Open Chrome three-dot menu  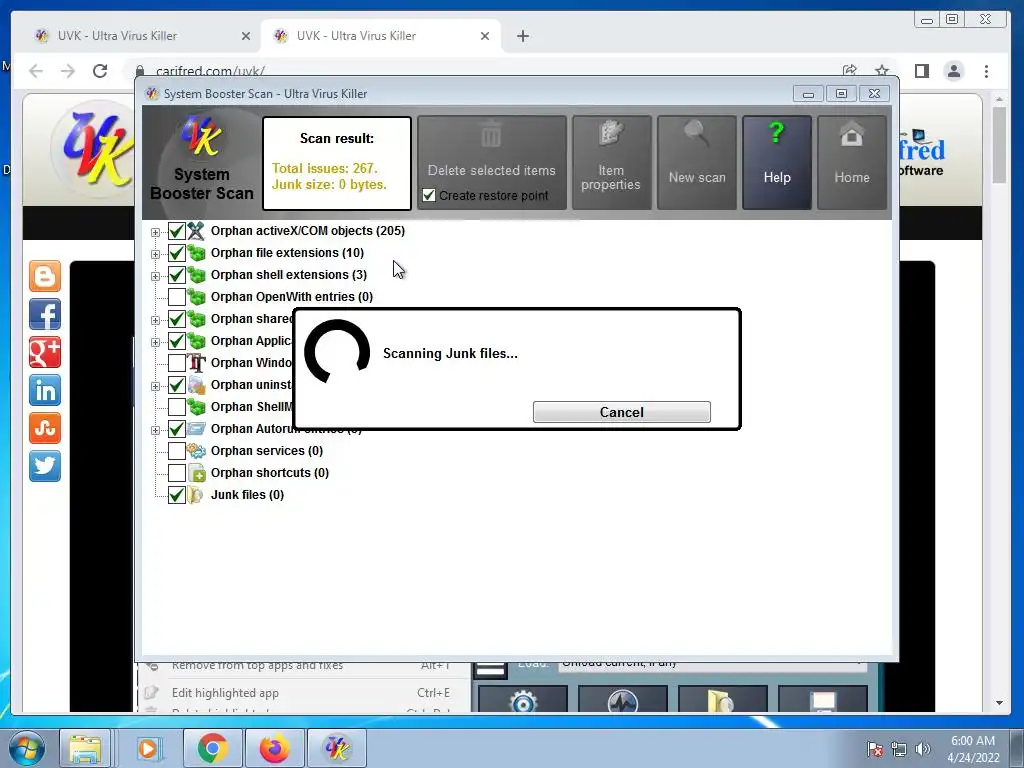(986, 71)
